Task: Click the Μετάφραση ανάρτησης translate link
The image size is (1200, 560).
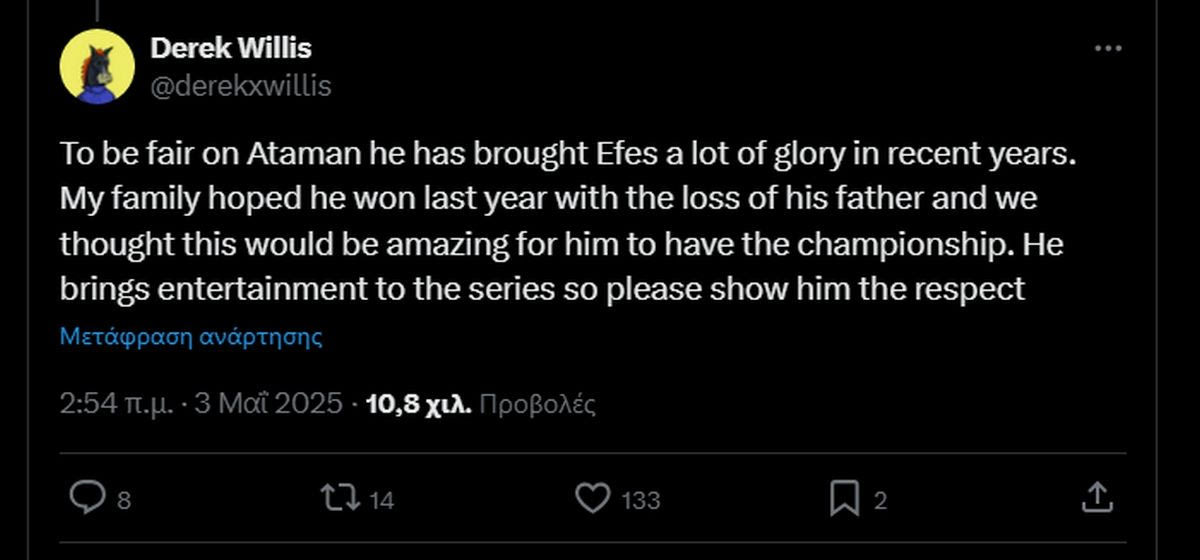Action: point(191,336)
